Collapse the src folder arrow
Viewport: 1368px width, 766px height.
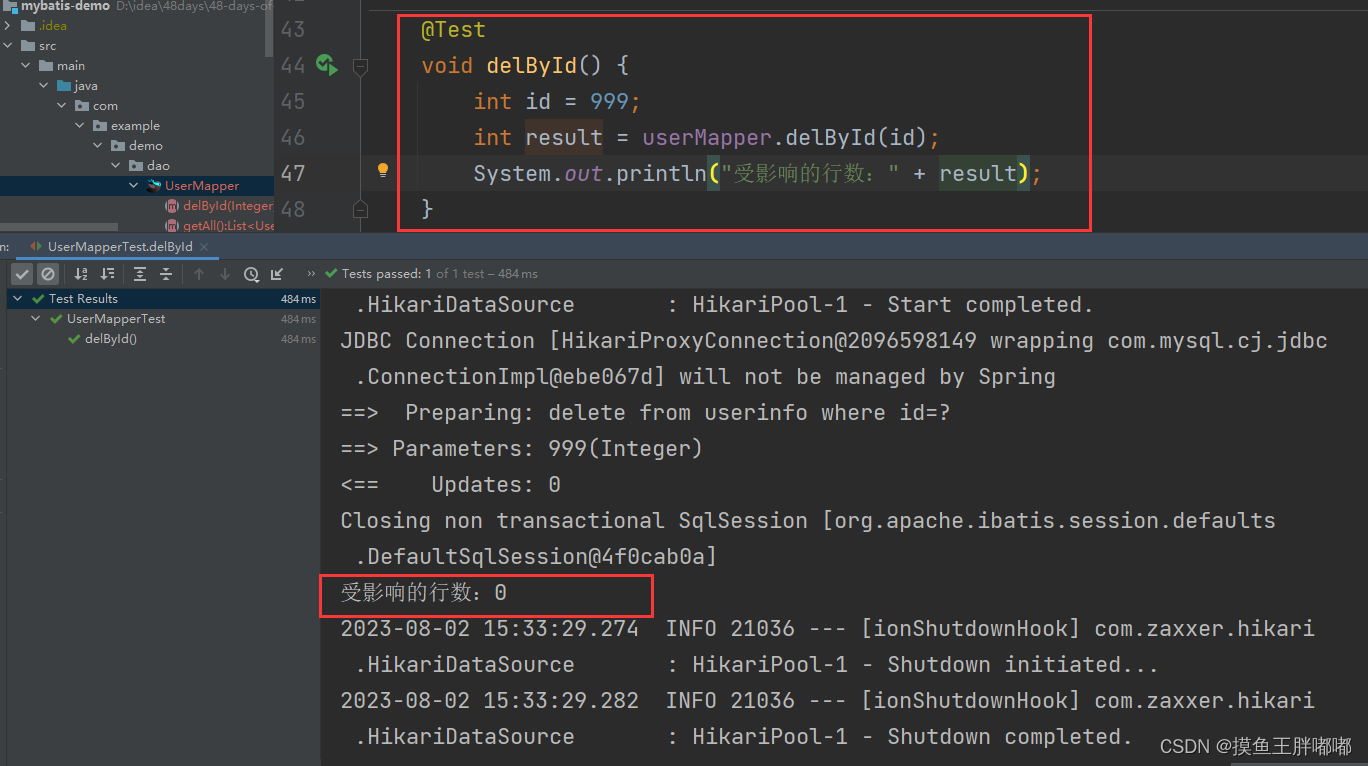(8, 46)
